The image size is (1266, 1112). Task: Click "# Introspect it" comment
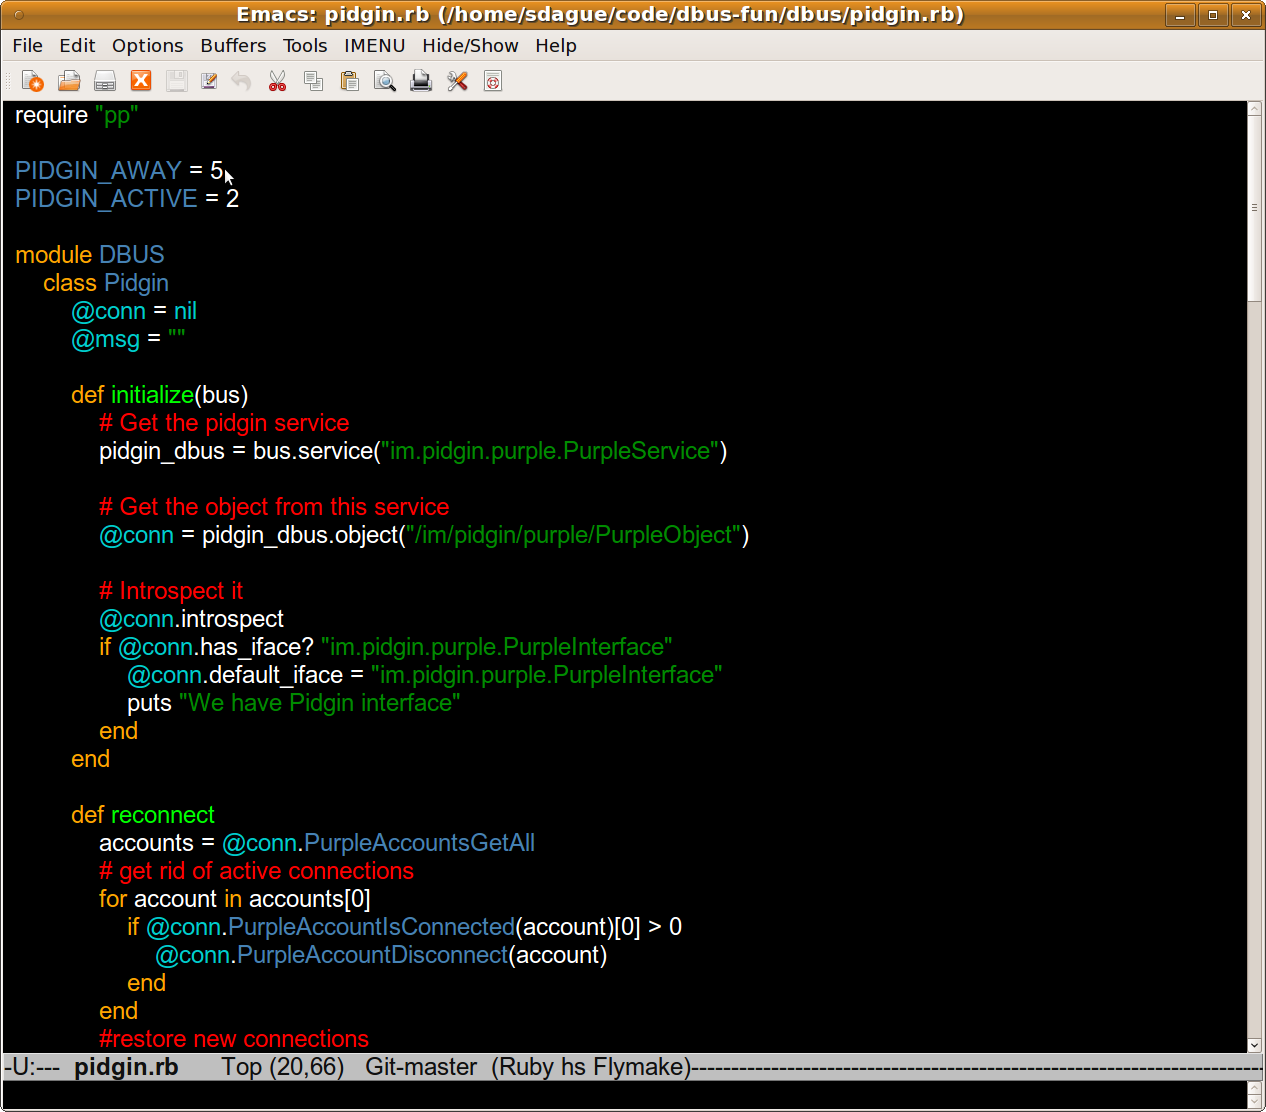coord(171,591)
